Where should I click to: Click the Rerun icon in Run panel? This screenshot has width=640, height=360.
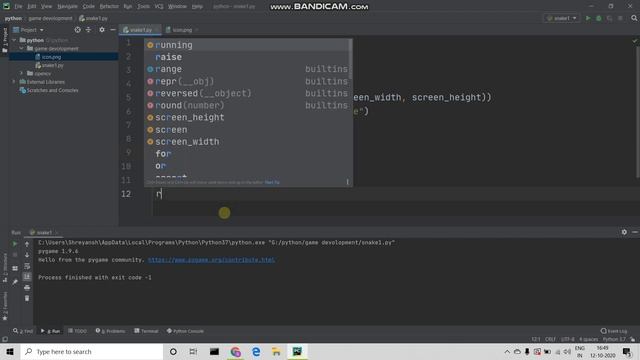[x=15, y=244]
